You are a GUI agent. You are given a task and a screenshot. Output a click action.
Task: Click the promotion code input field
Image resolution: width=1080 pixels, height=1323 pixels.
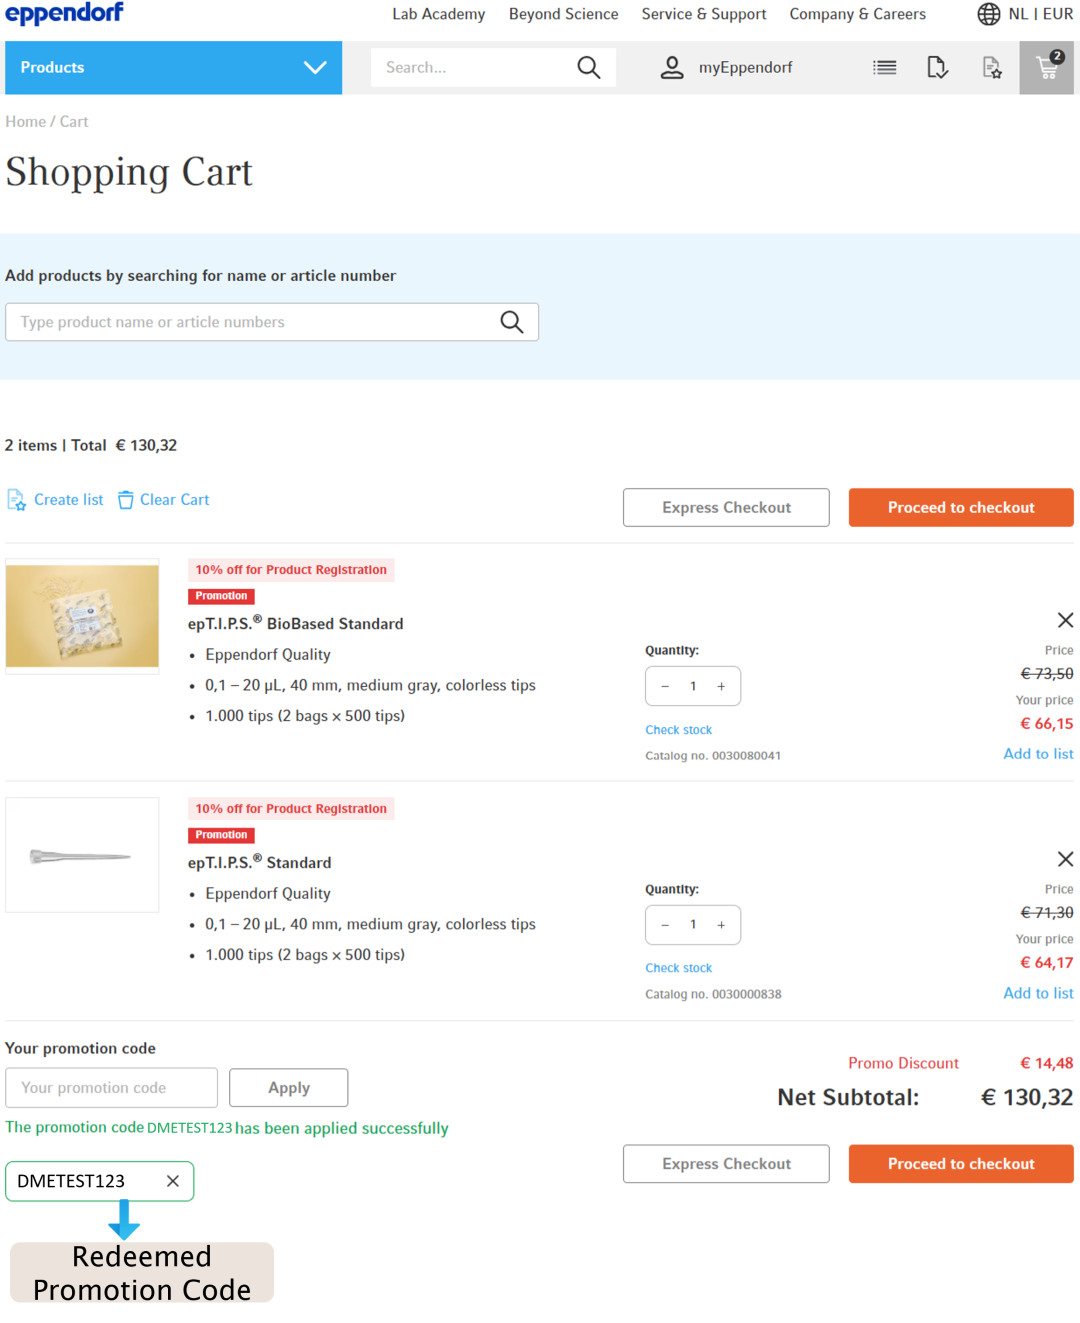click(x=111, y=1087)
